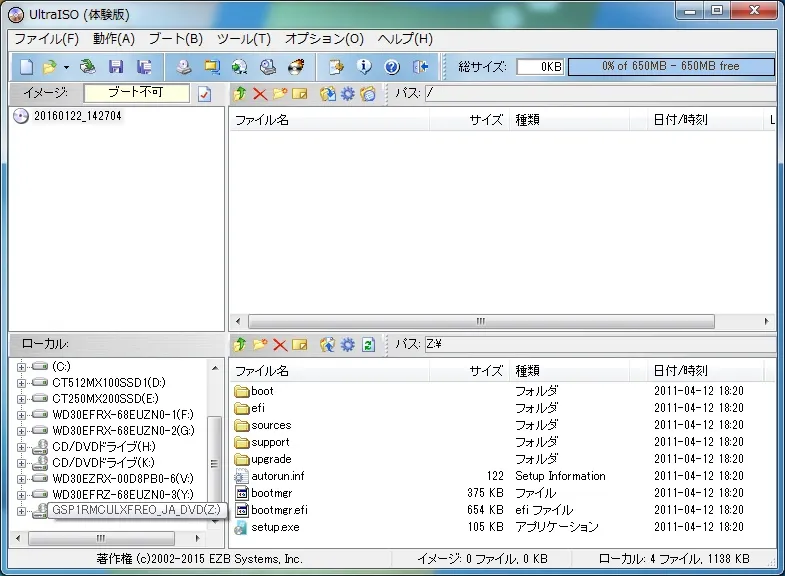Expand the CT512MX100SSD1(D:) node
The width and height of the screenshot is (785, 576).
tap(21, 383)
